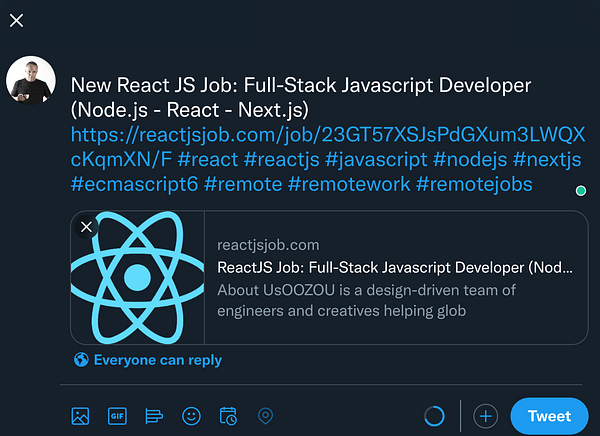Add an image to the tweet
This screenshot has width=600, height=436.
pos(81,416)
